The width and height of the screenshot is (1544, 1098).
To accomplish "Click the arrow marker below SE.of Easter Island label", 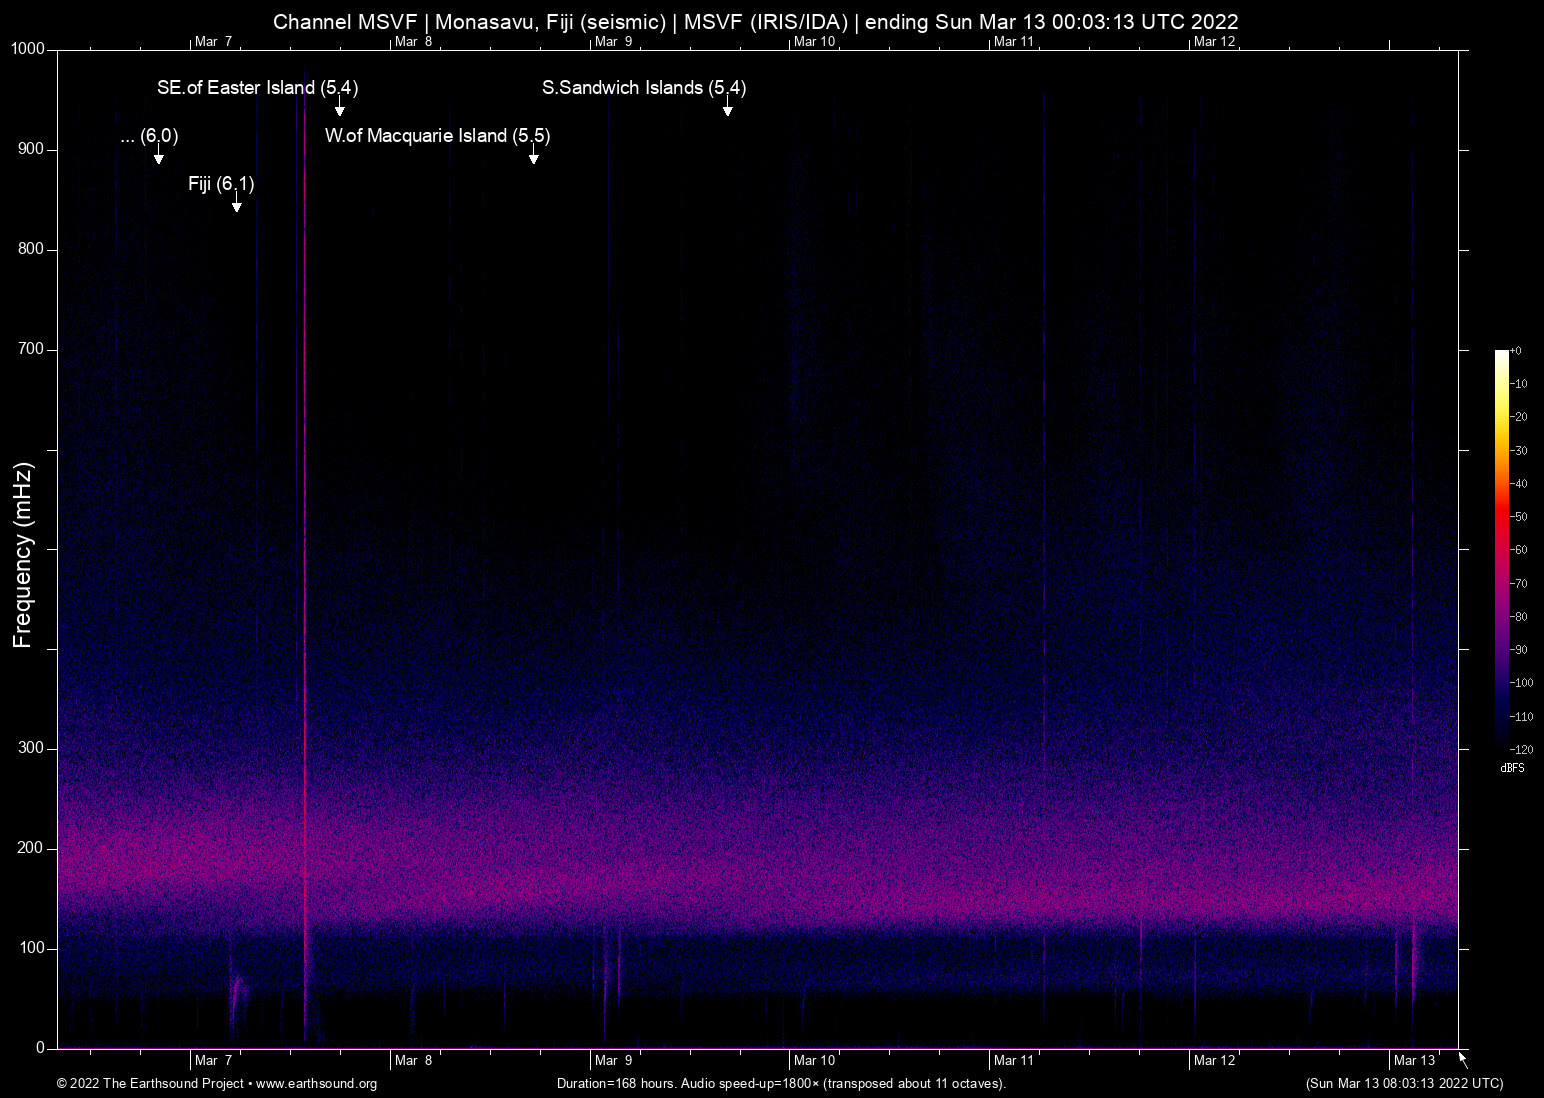I will pos(340,109).
